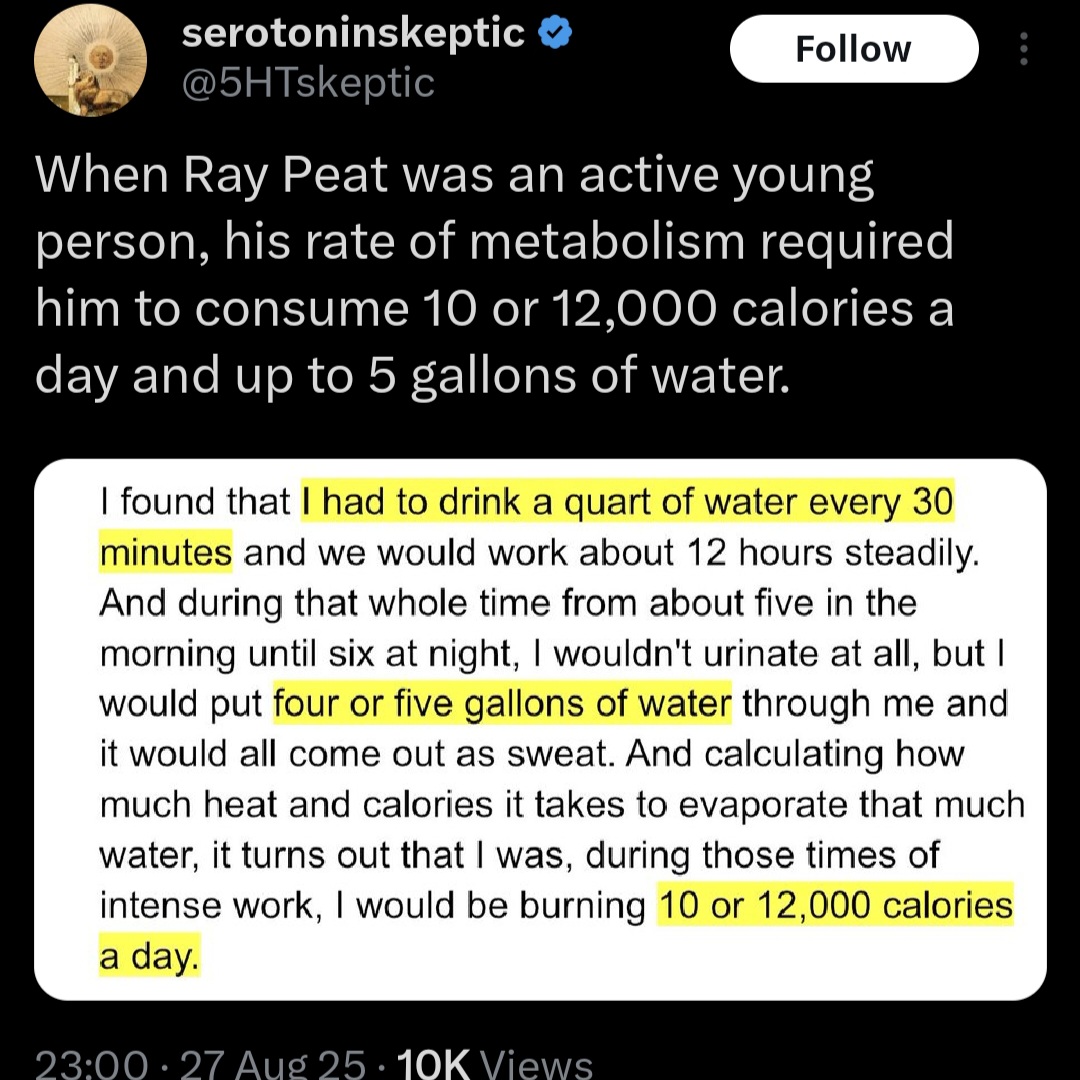Click the highlighted "10 or 12,000 calories" text

point(835,905)
